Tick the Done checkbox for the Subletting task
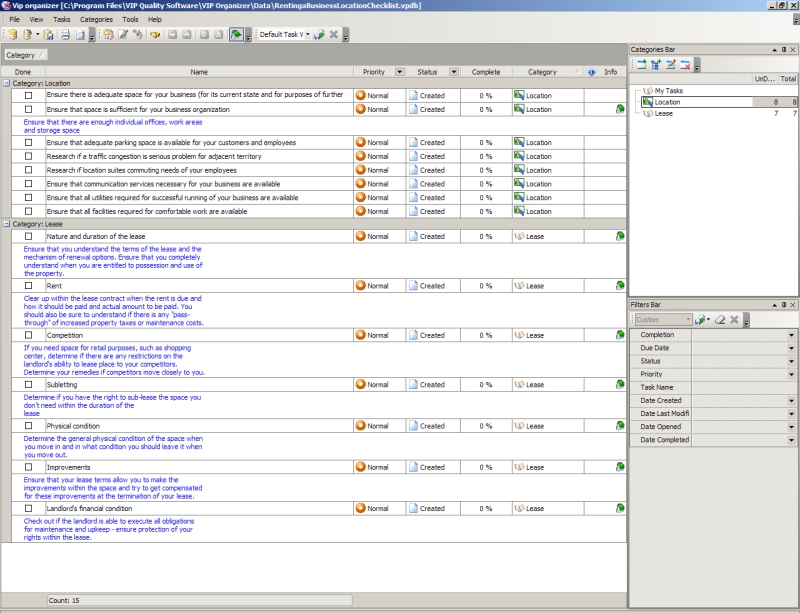 coord(29,384)
